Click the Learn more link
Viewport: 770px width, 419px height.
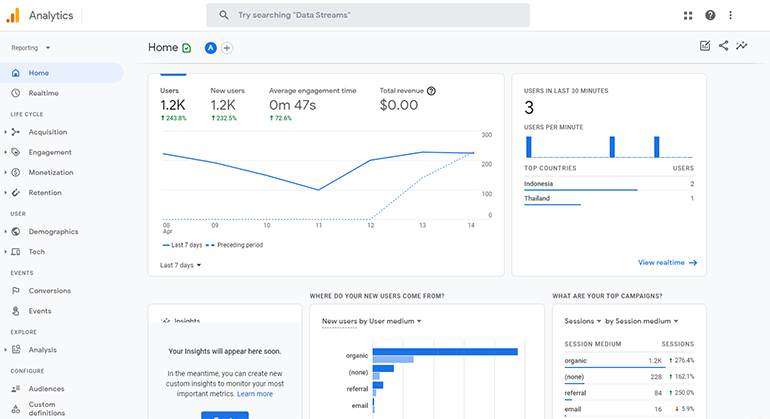[255, 394]
